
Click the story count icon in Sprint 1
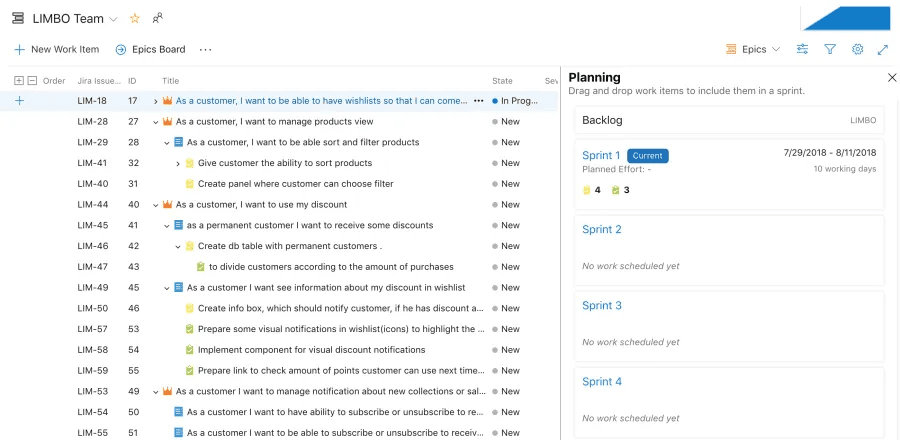[587, 190]
